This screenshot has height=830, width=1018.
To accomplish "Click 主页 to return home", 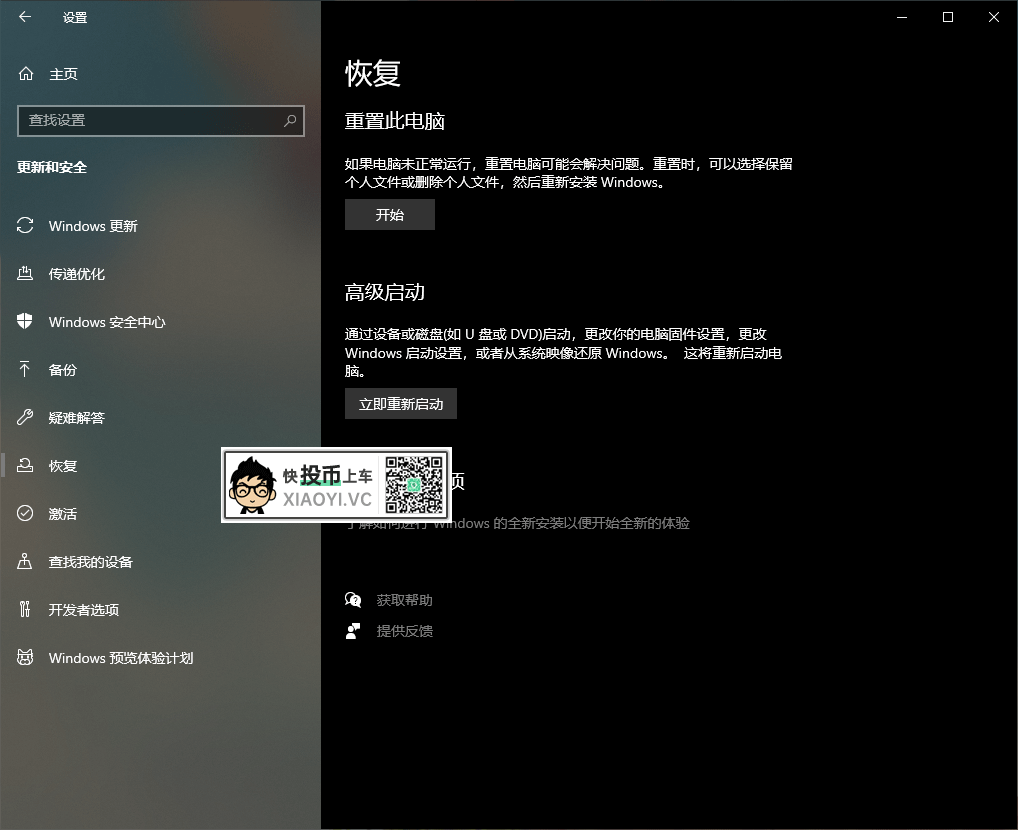I will point(63,74).
